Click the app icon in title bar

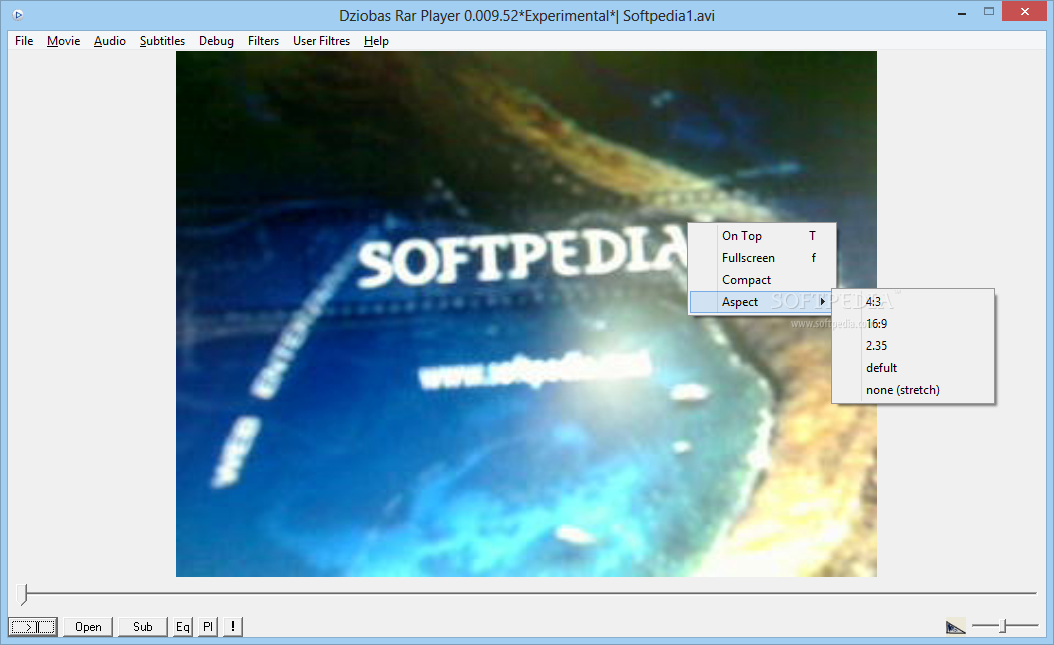[18, 15]
